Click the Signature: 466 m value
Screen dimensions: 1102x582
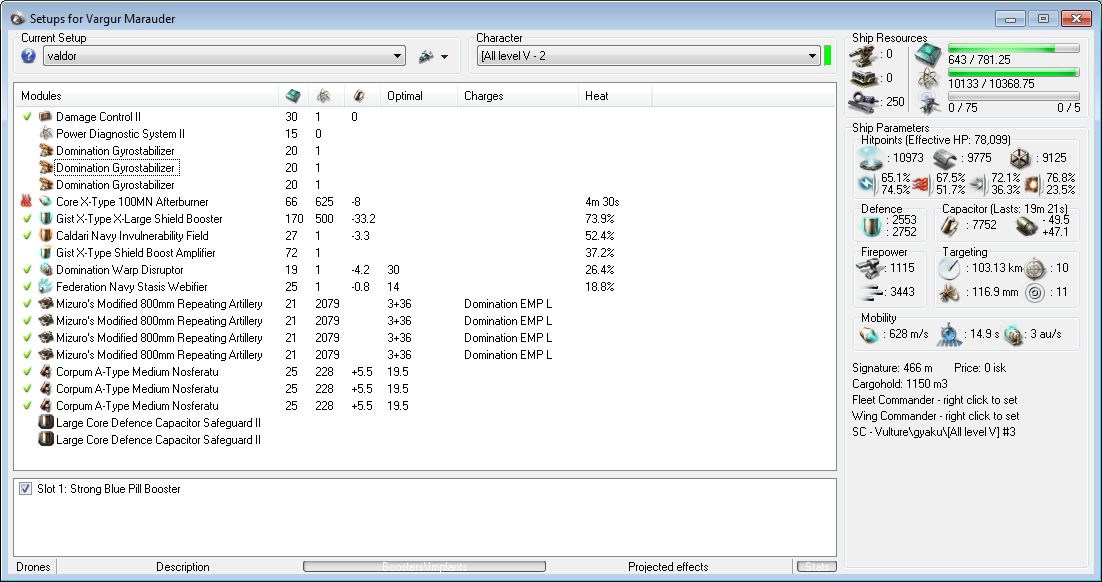tap(892, 368)
